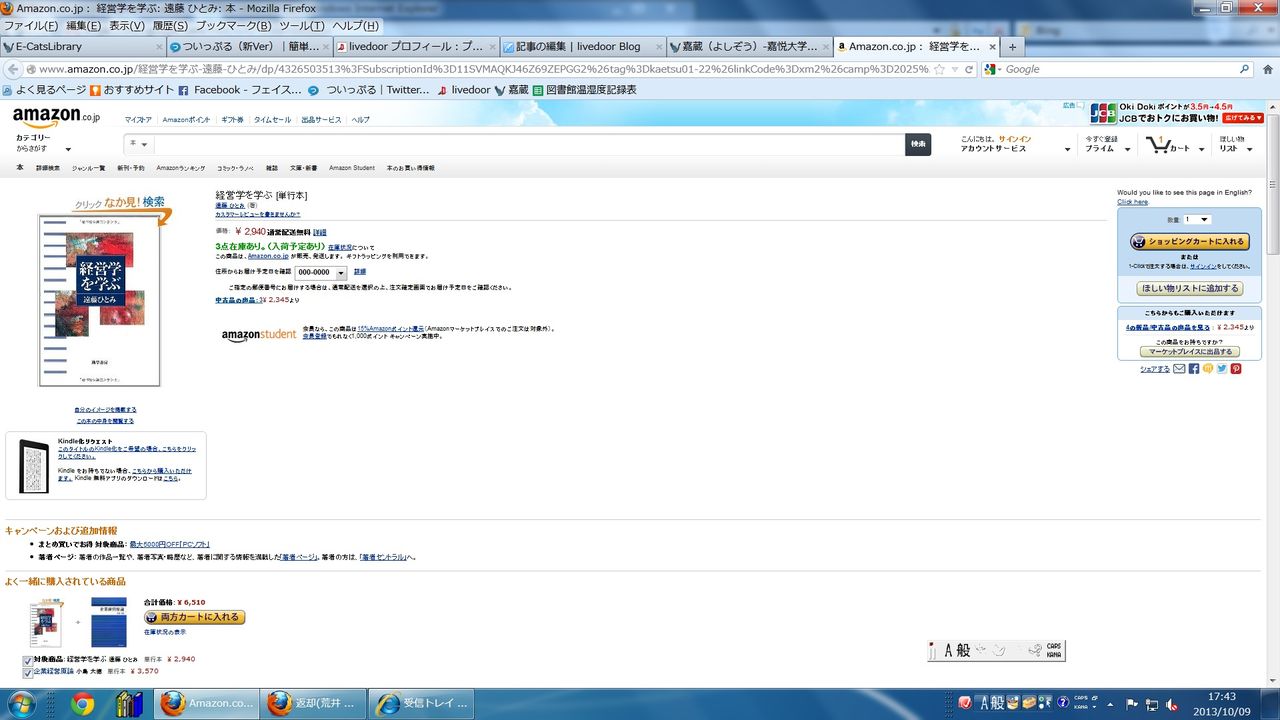Screen dimensions: 1280x720
Task: Close the Amazon.co.jp tab
Action: click(x=993, y=47)
